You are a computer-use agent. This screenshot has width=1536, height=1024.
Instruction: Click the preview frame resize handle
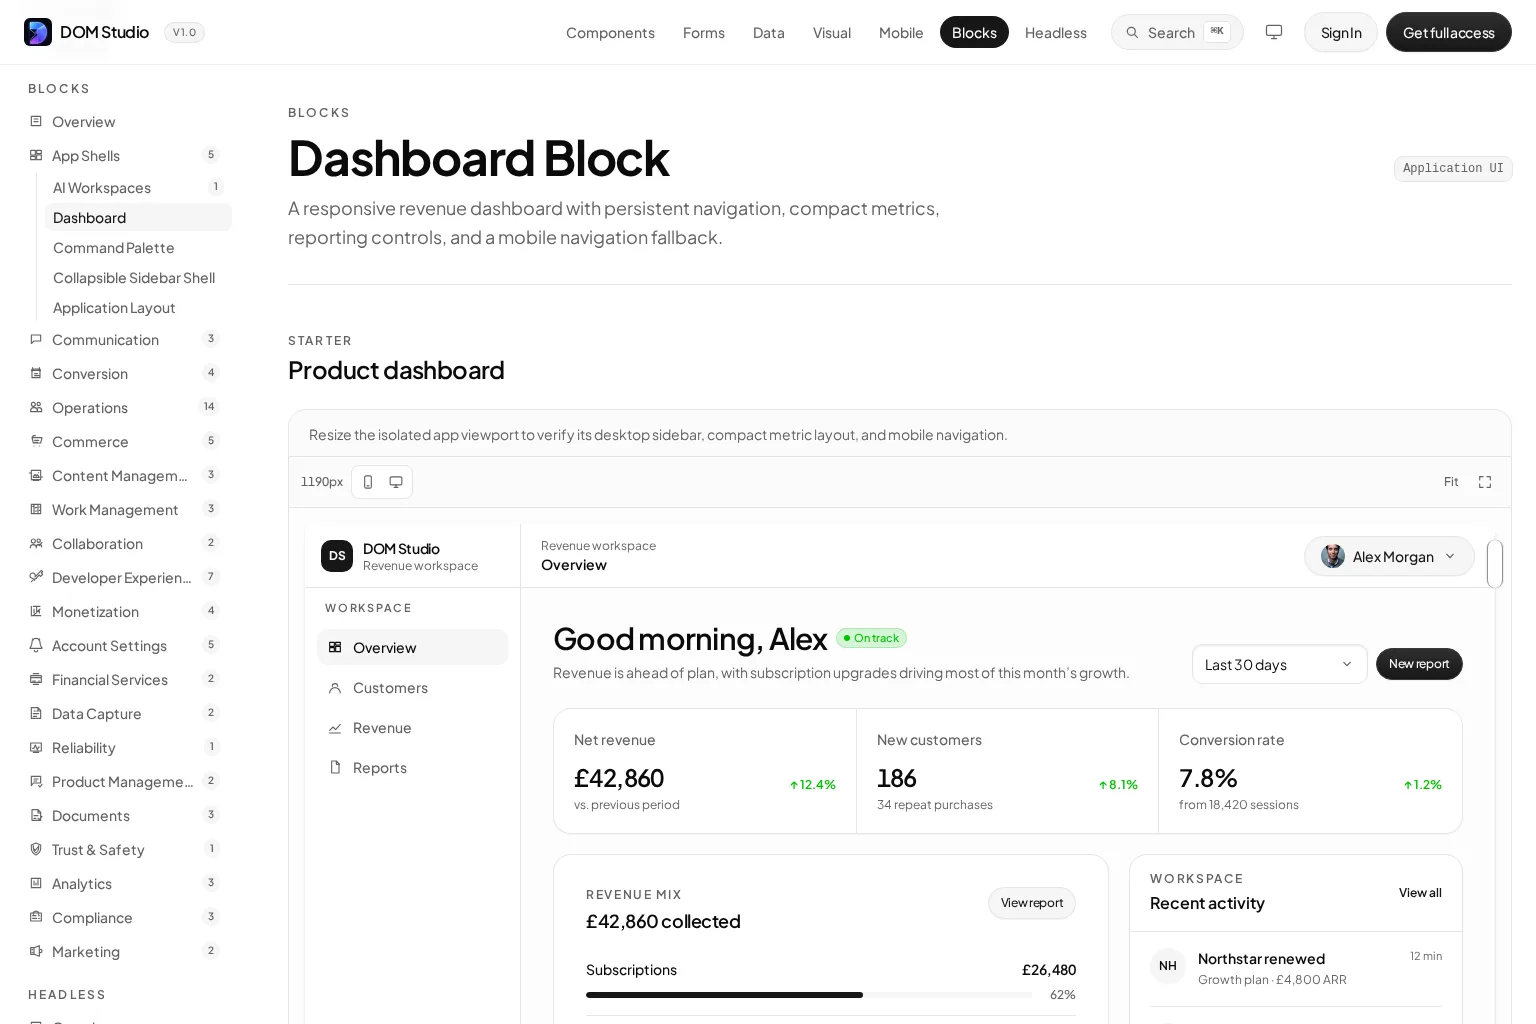1495,564
